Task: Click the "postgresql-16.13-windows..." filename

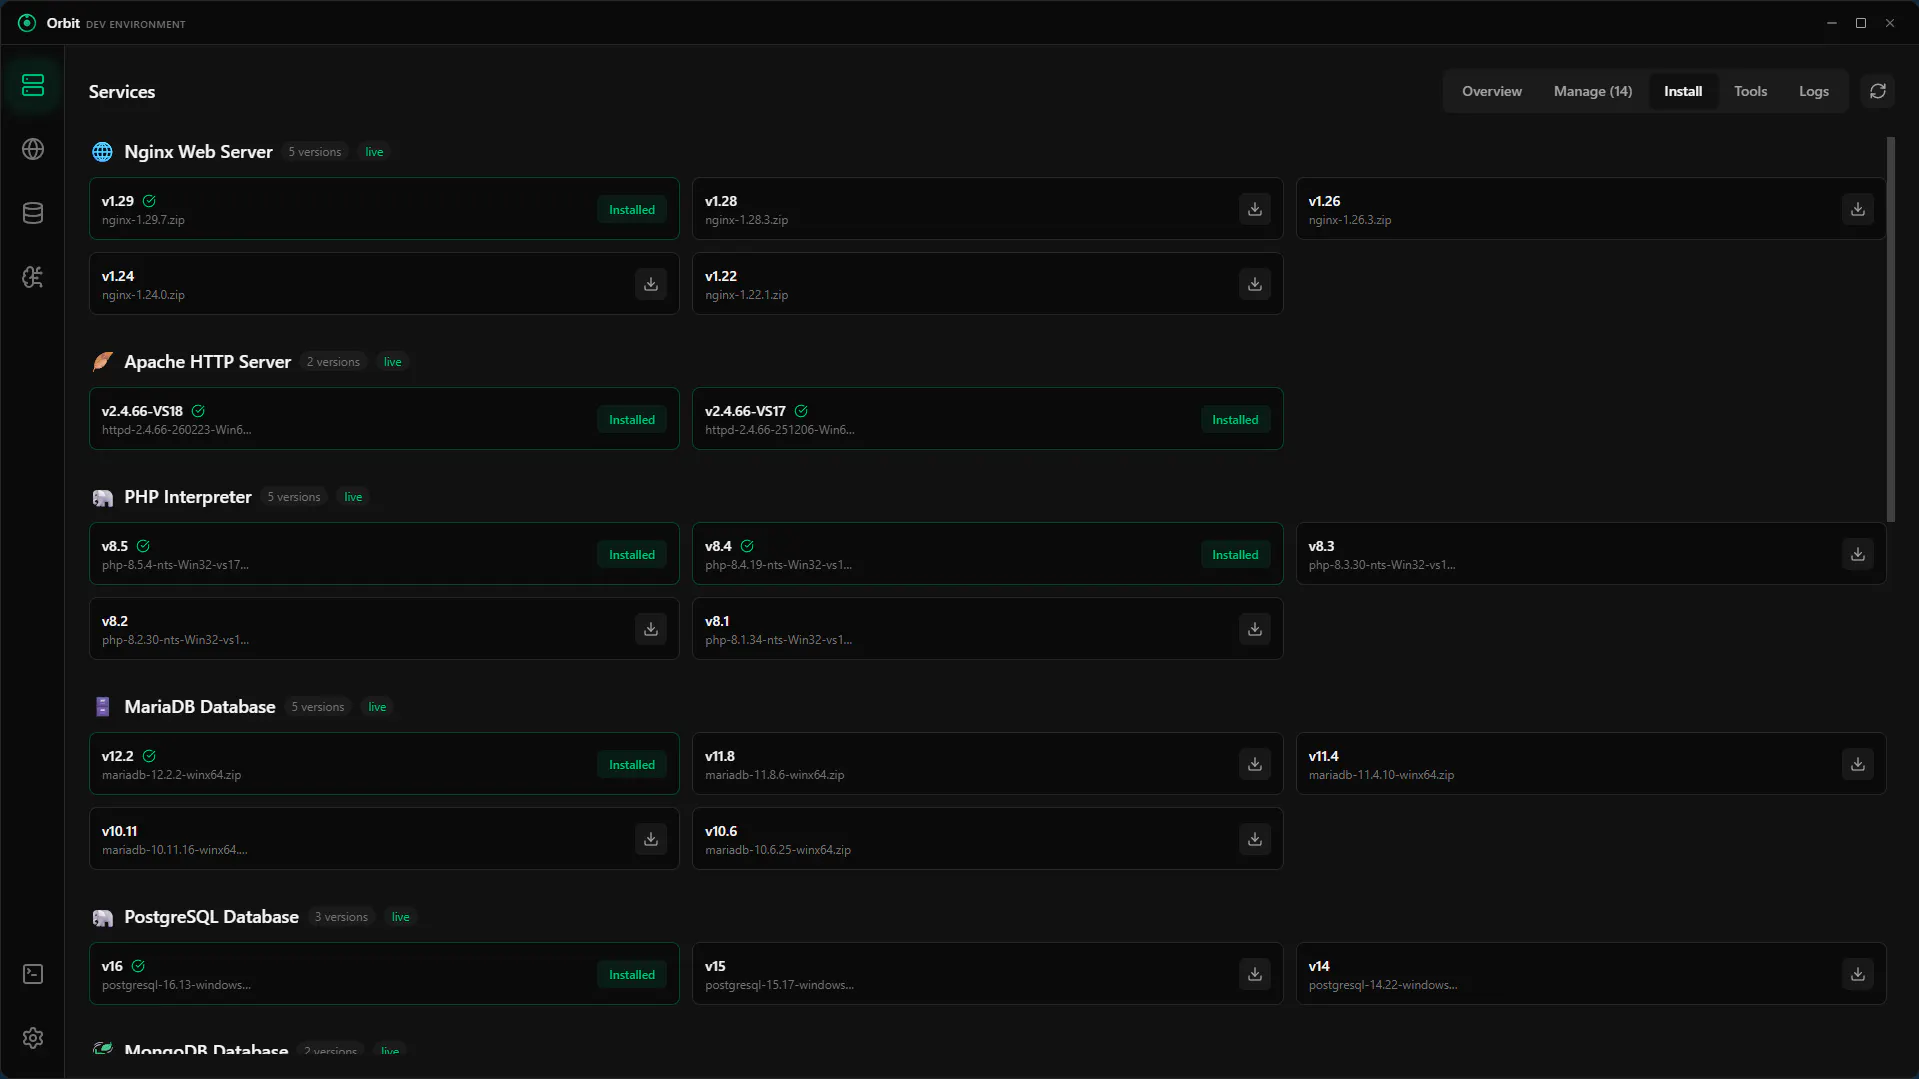Action: tap(176, 985)
